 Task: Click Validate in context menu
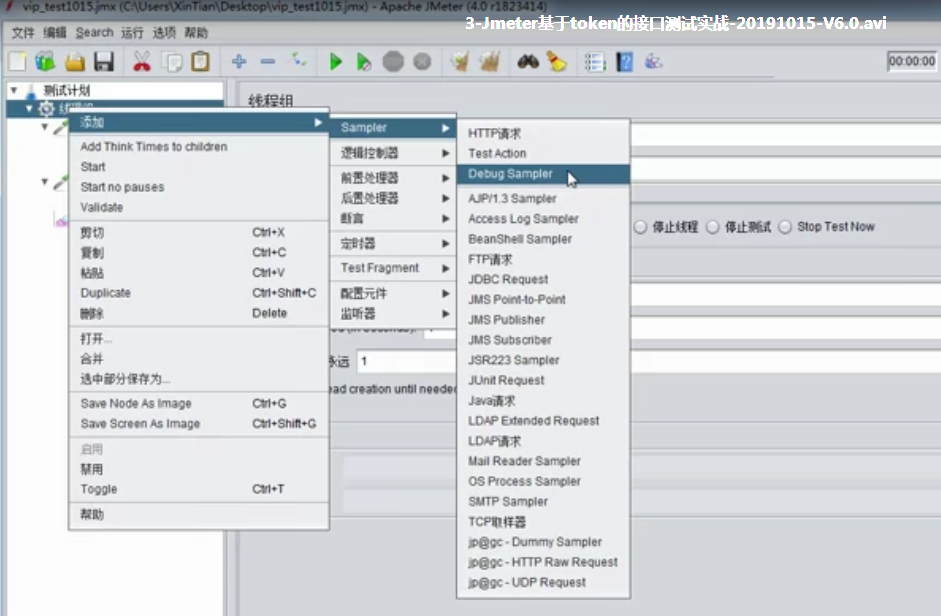point(199,207)
